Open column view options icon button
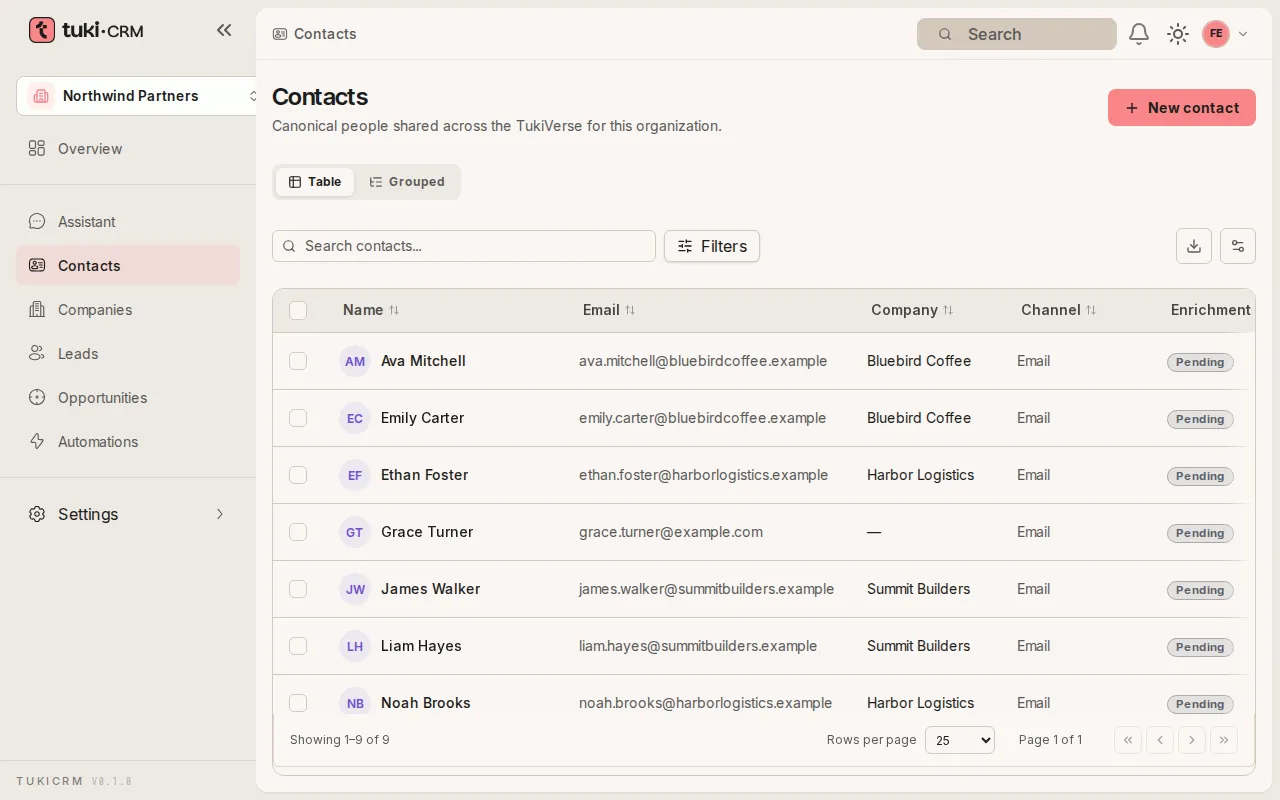This screenshot has width=1280, height=800. (1238, 246)
